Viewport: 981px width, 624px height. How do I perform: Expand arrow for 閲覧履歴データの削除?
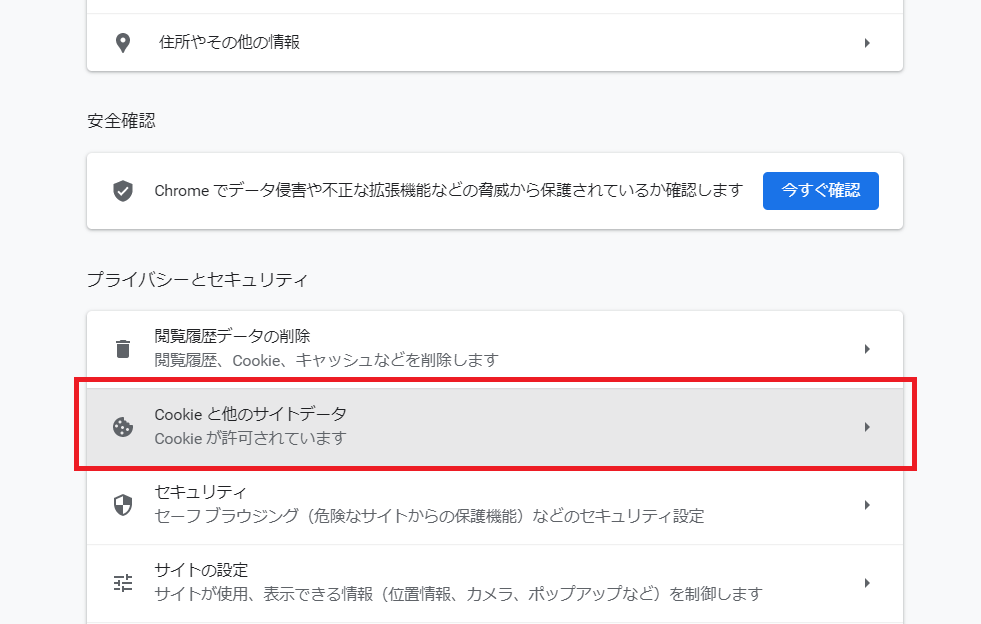point(867,349)
